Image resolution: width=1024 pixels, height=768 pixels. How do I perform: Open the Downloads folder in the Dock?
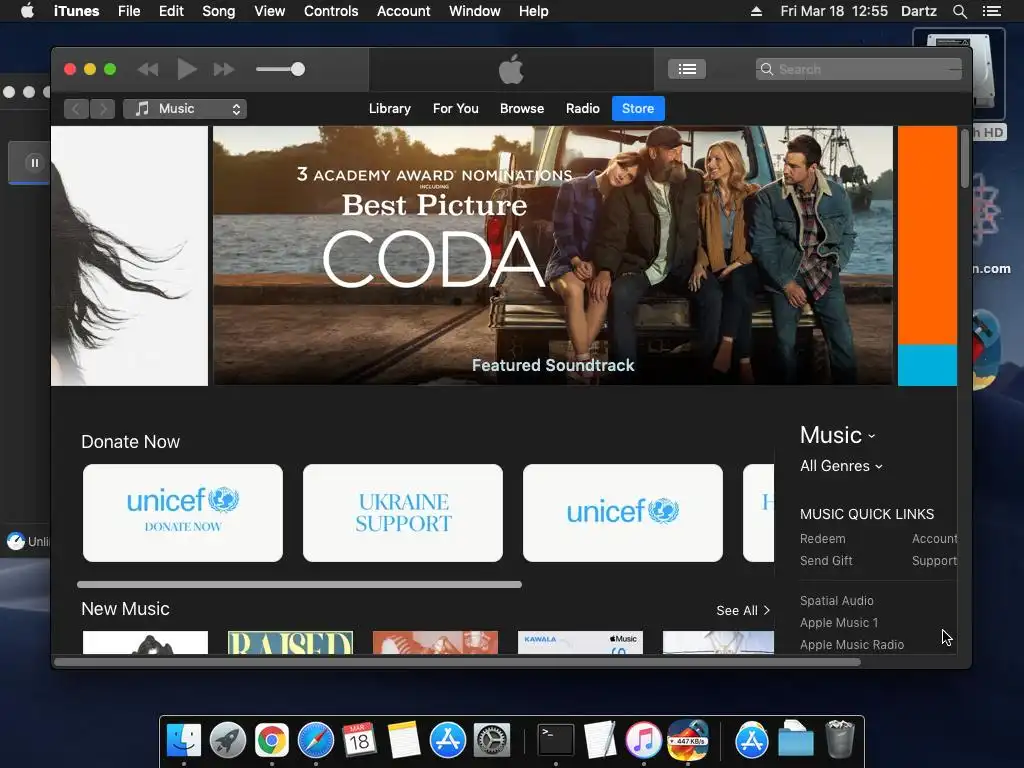tap(795, 739)
